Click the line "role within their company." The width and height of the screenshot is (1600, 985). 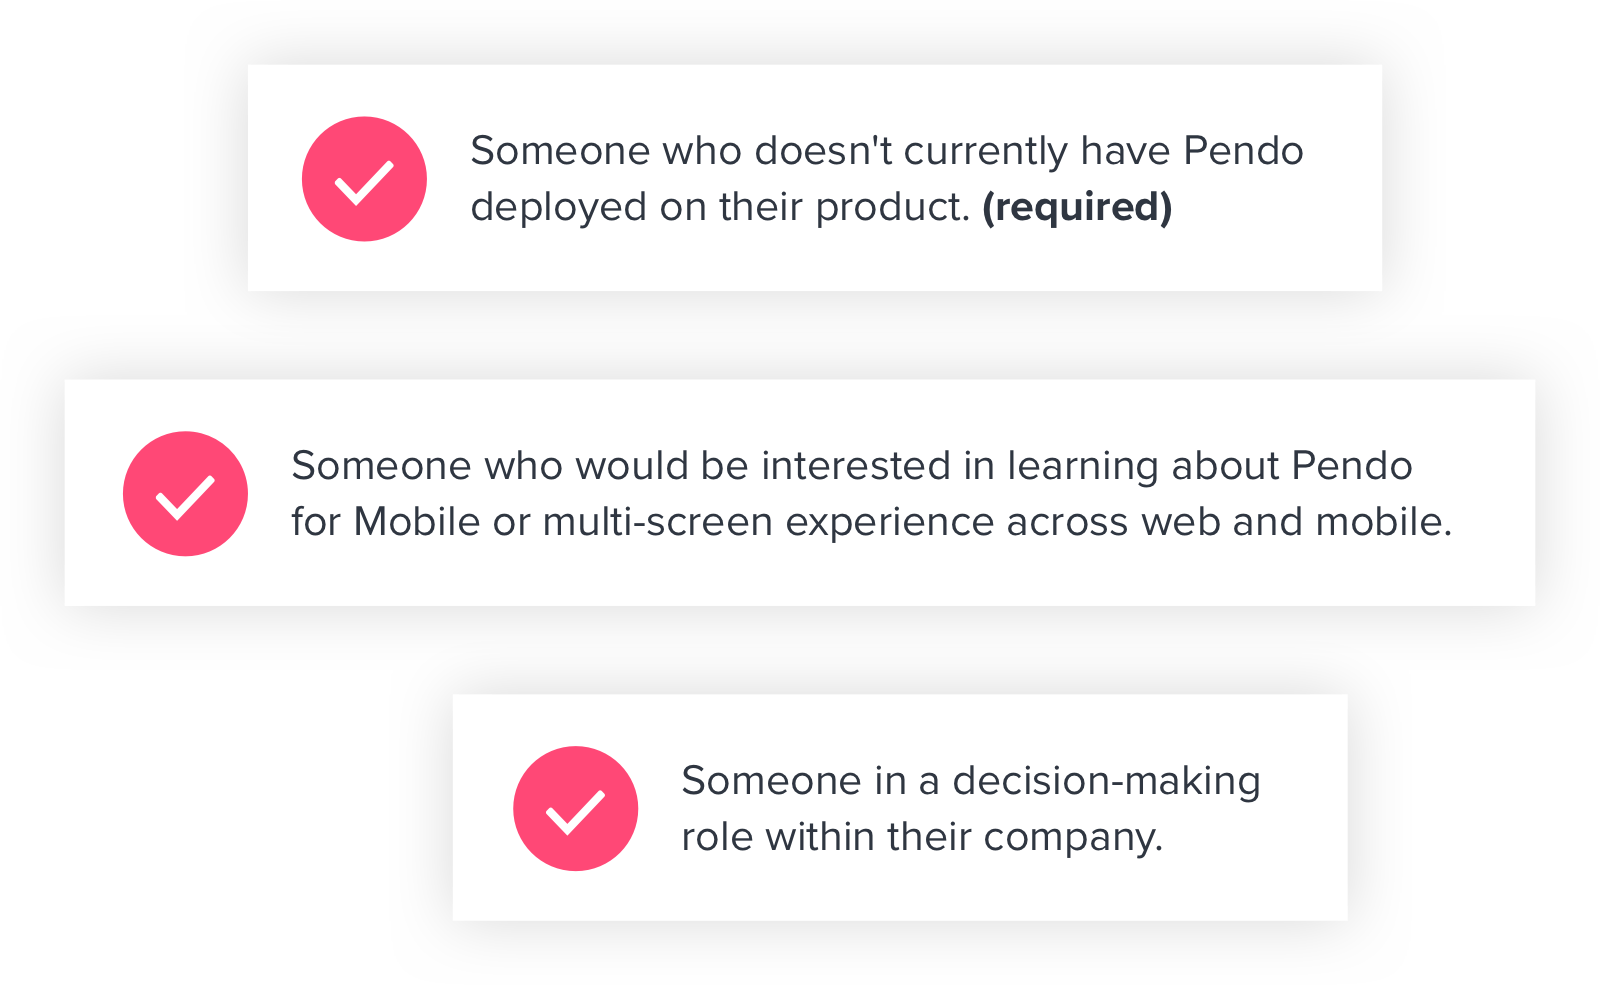click(x=922, y=836)
